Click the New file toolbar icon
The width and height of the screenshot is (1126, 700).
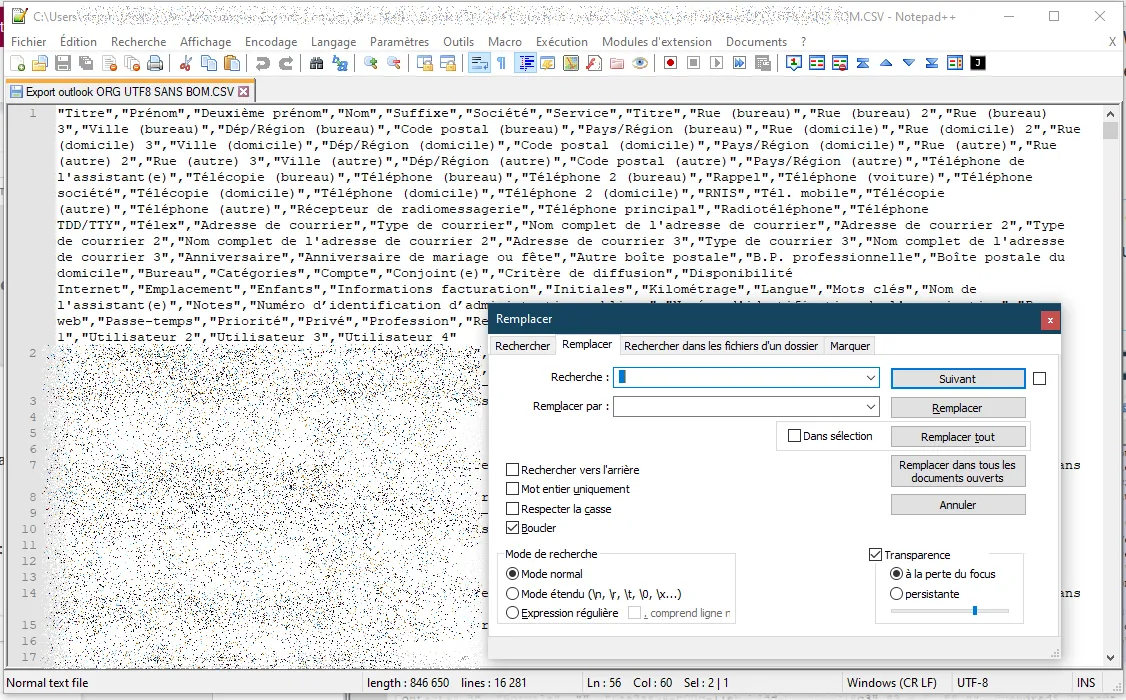click(x=17, y=63)
